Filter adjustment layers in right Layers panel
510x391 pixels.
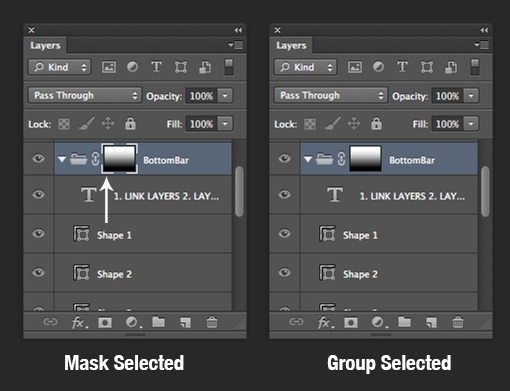point(378,67)
